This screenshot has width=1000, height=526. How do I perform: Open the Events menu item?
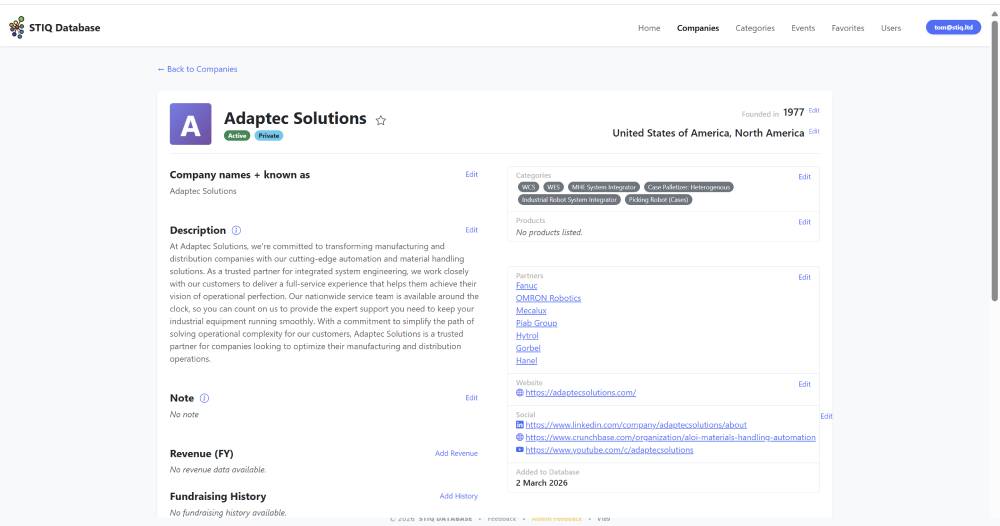tap(803, 28)
